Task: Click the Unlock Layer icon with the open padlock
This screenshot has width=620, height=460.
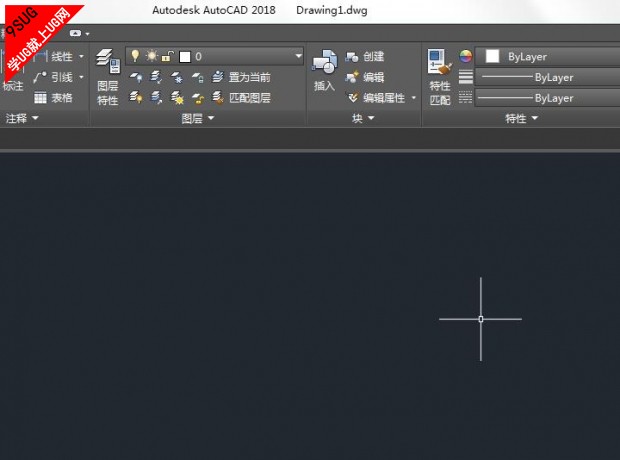Action: pyautogui.click(x=198, y=98)
